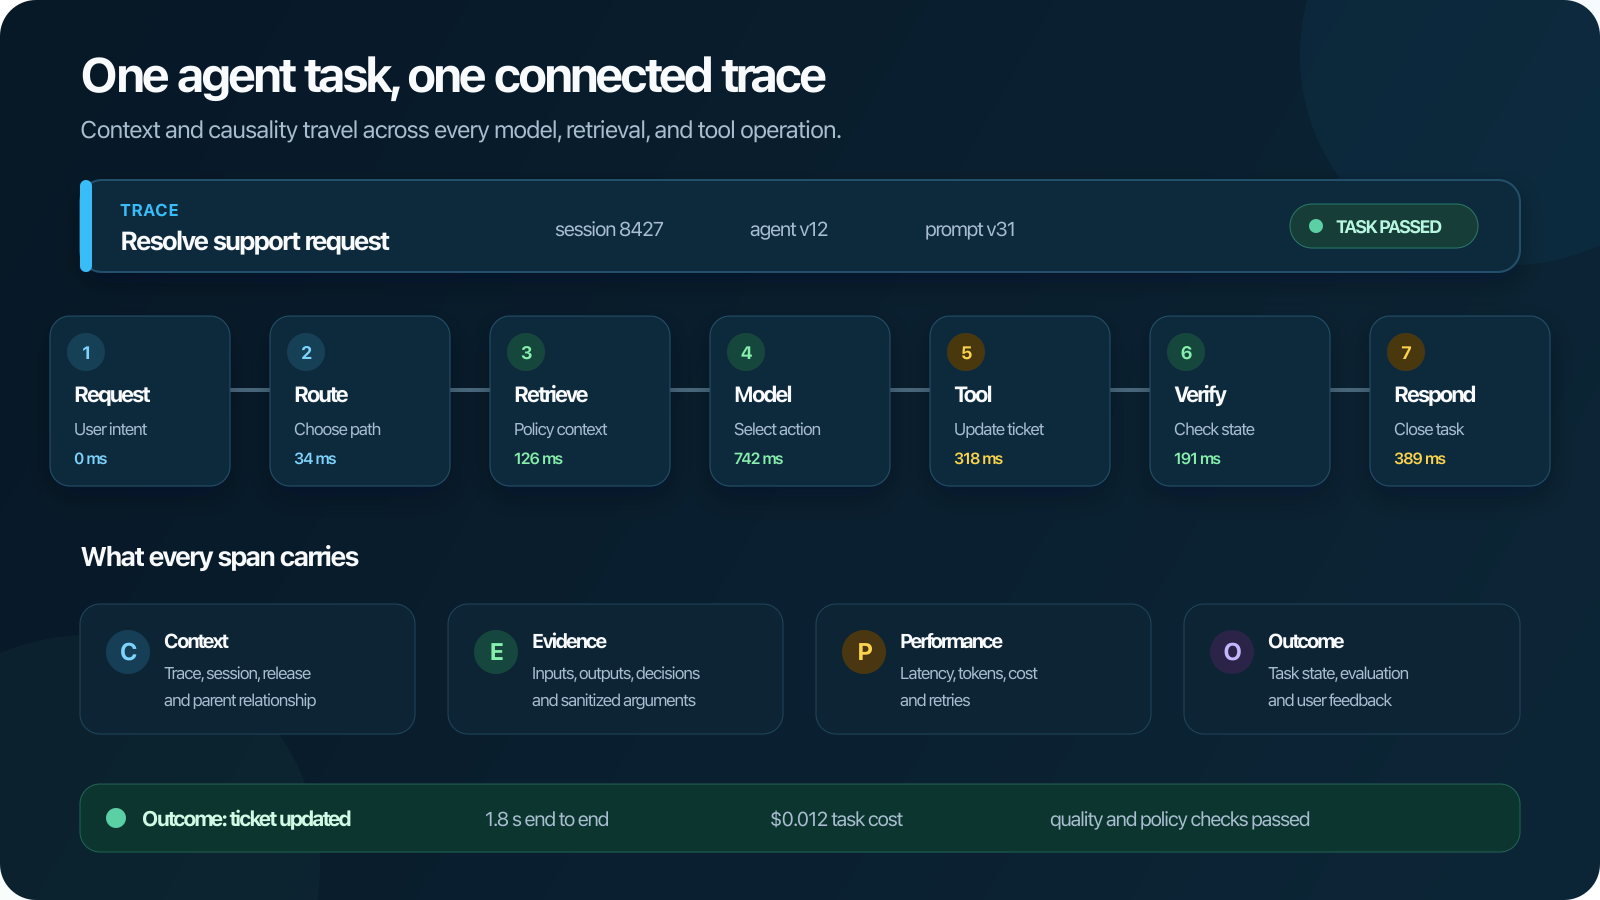Click the '389 ms' latency value

coord(1420,458)
